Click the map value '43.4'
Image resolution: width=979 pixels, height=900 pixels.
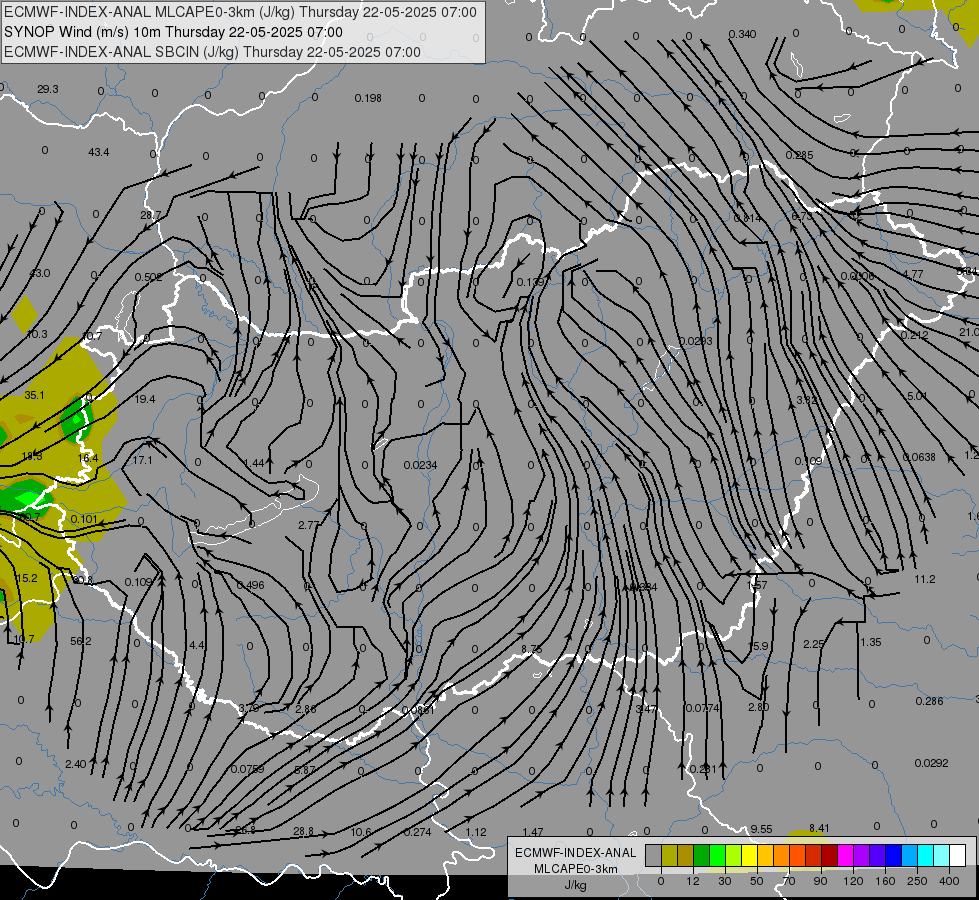click(99, 152)
